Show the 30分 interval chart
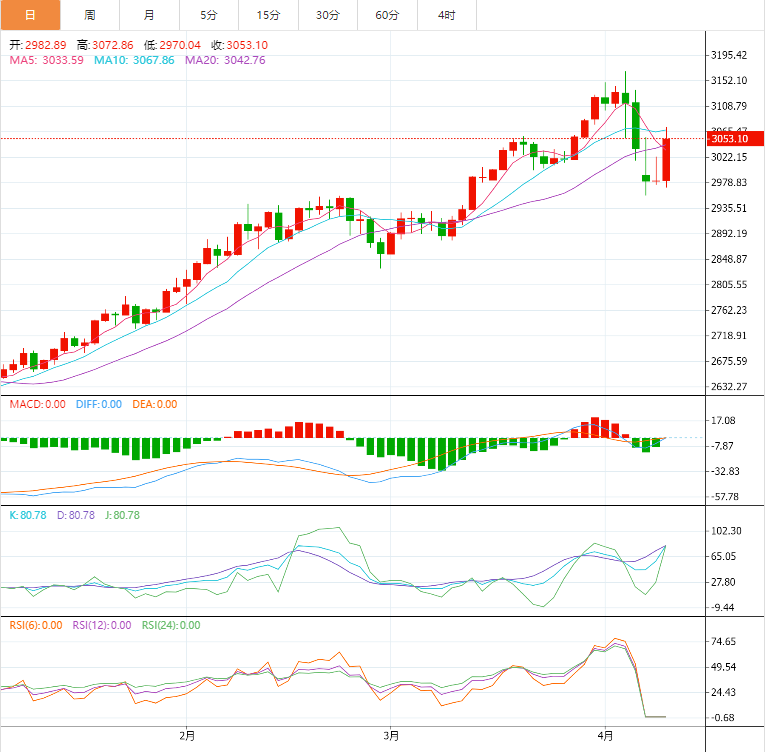This screenshot has width=766, height=752. coord(327,15)
